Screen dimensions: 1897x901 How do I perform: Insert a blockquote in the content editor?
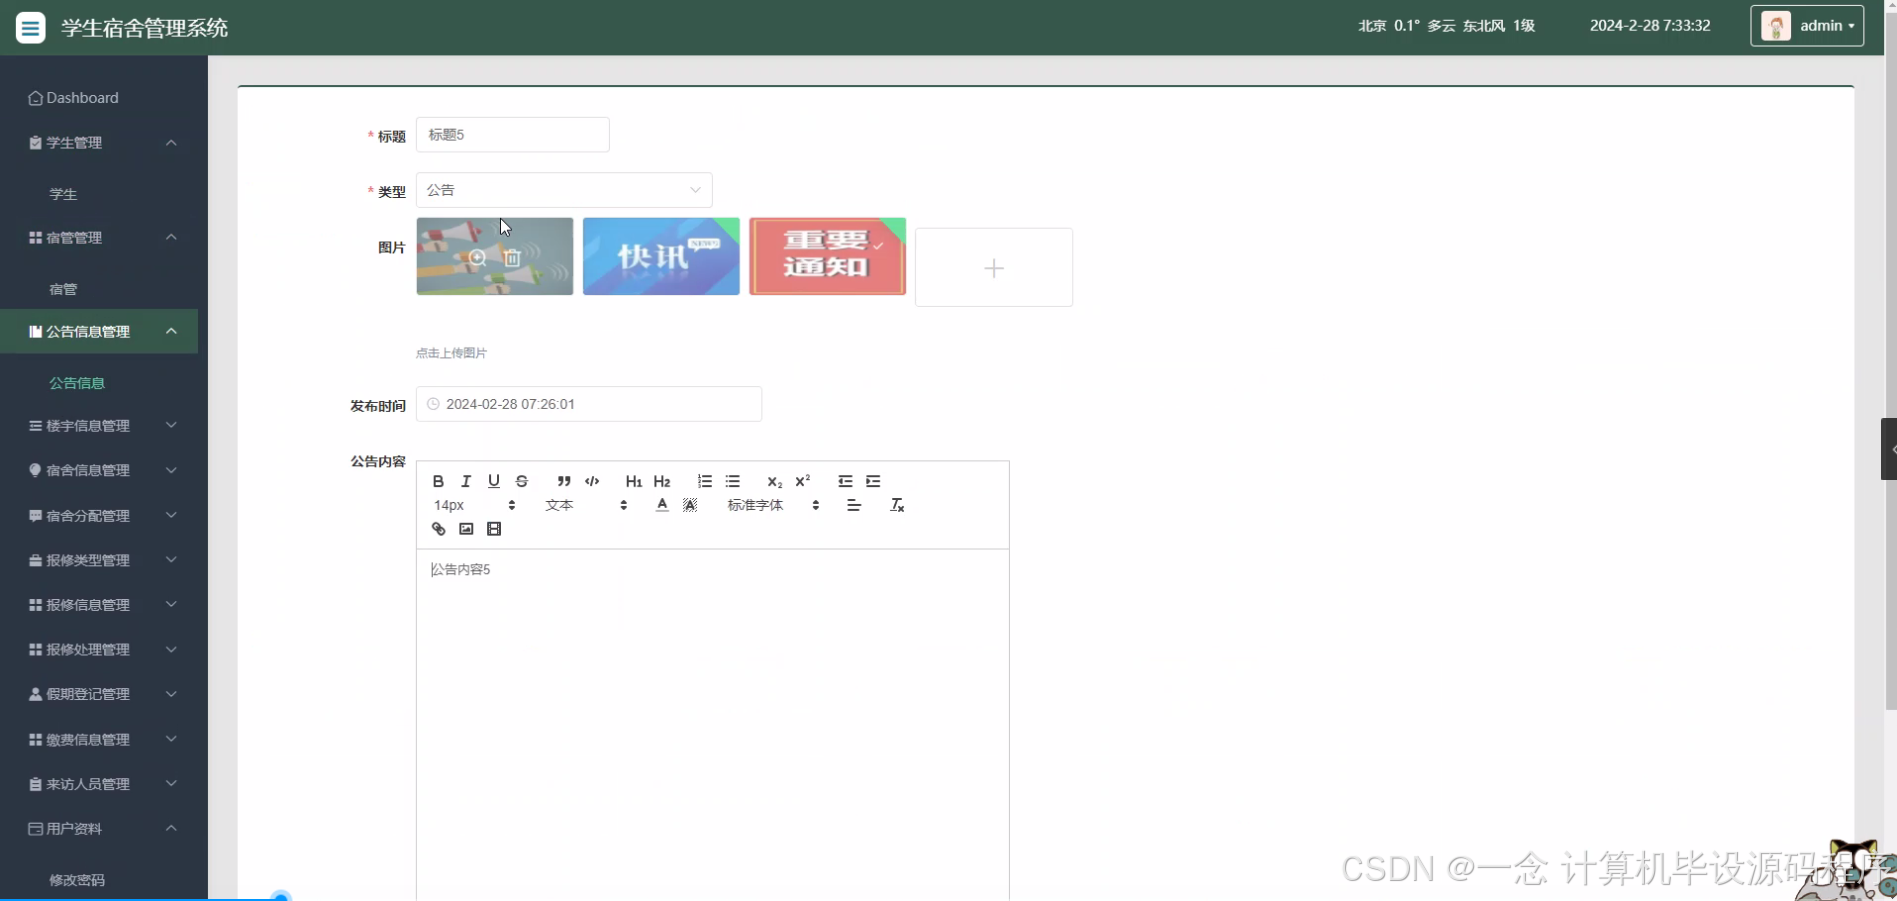(563, 481)
